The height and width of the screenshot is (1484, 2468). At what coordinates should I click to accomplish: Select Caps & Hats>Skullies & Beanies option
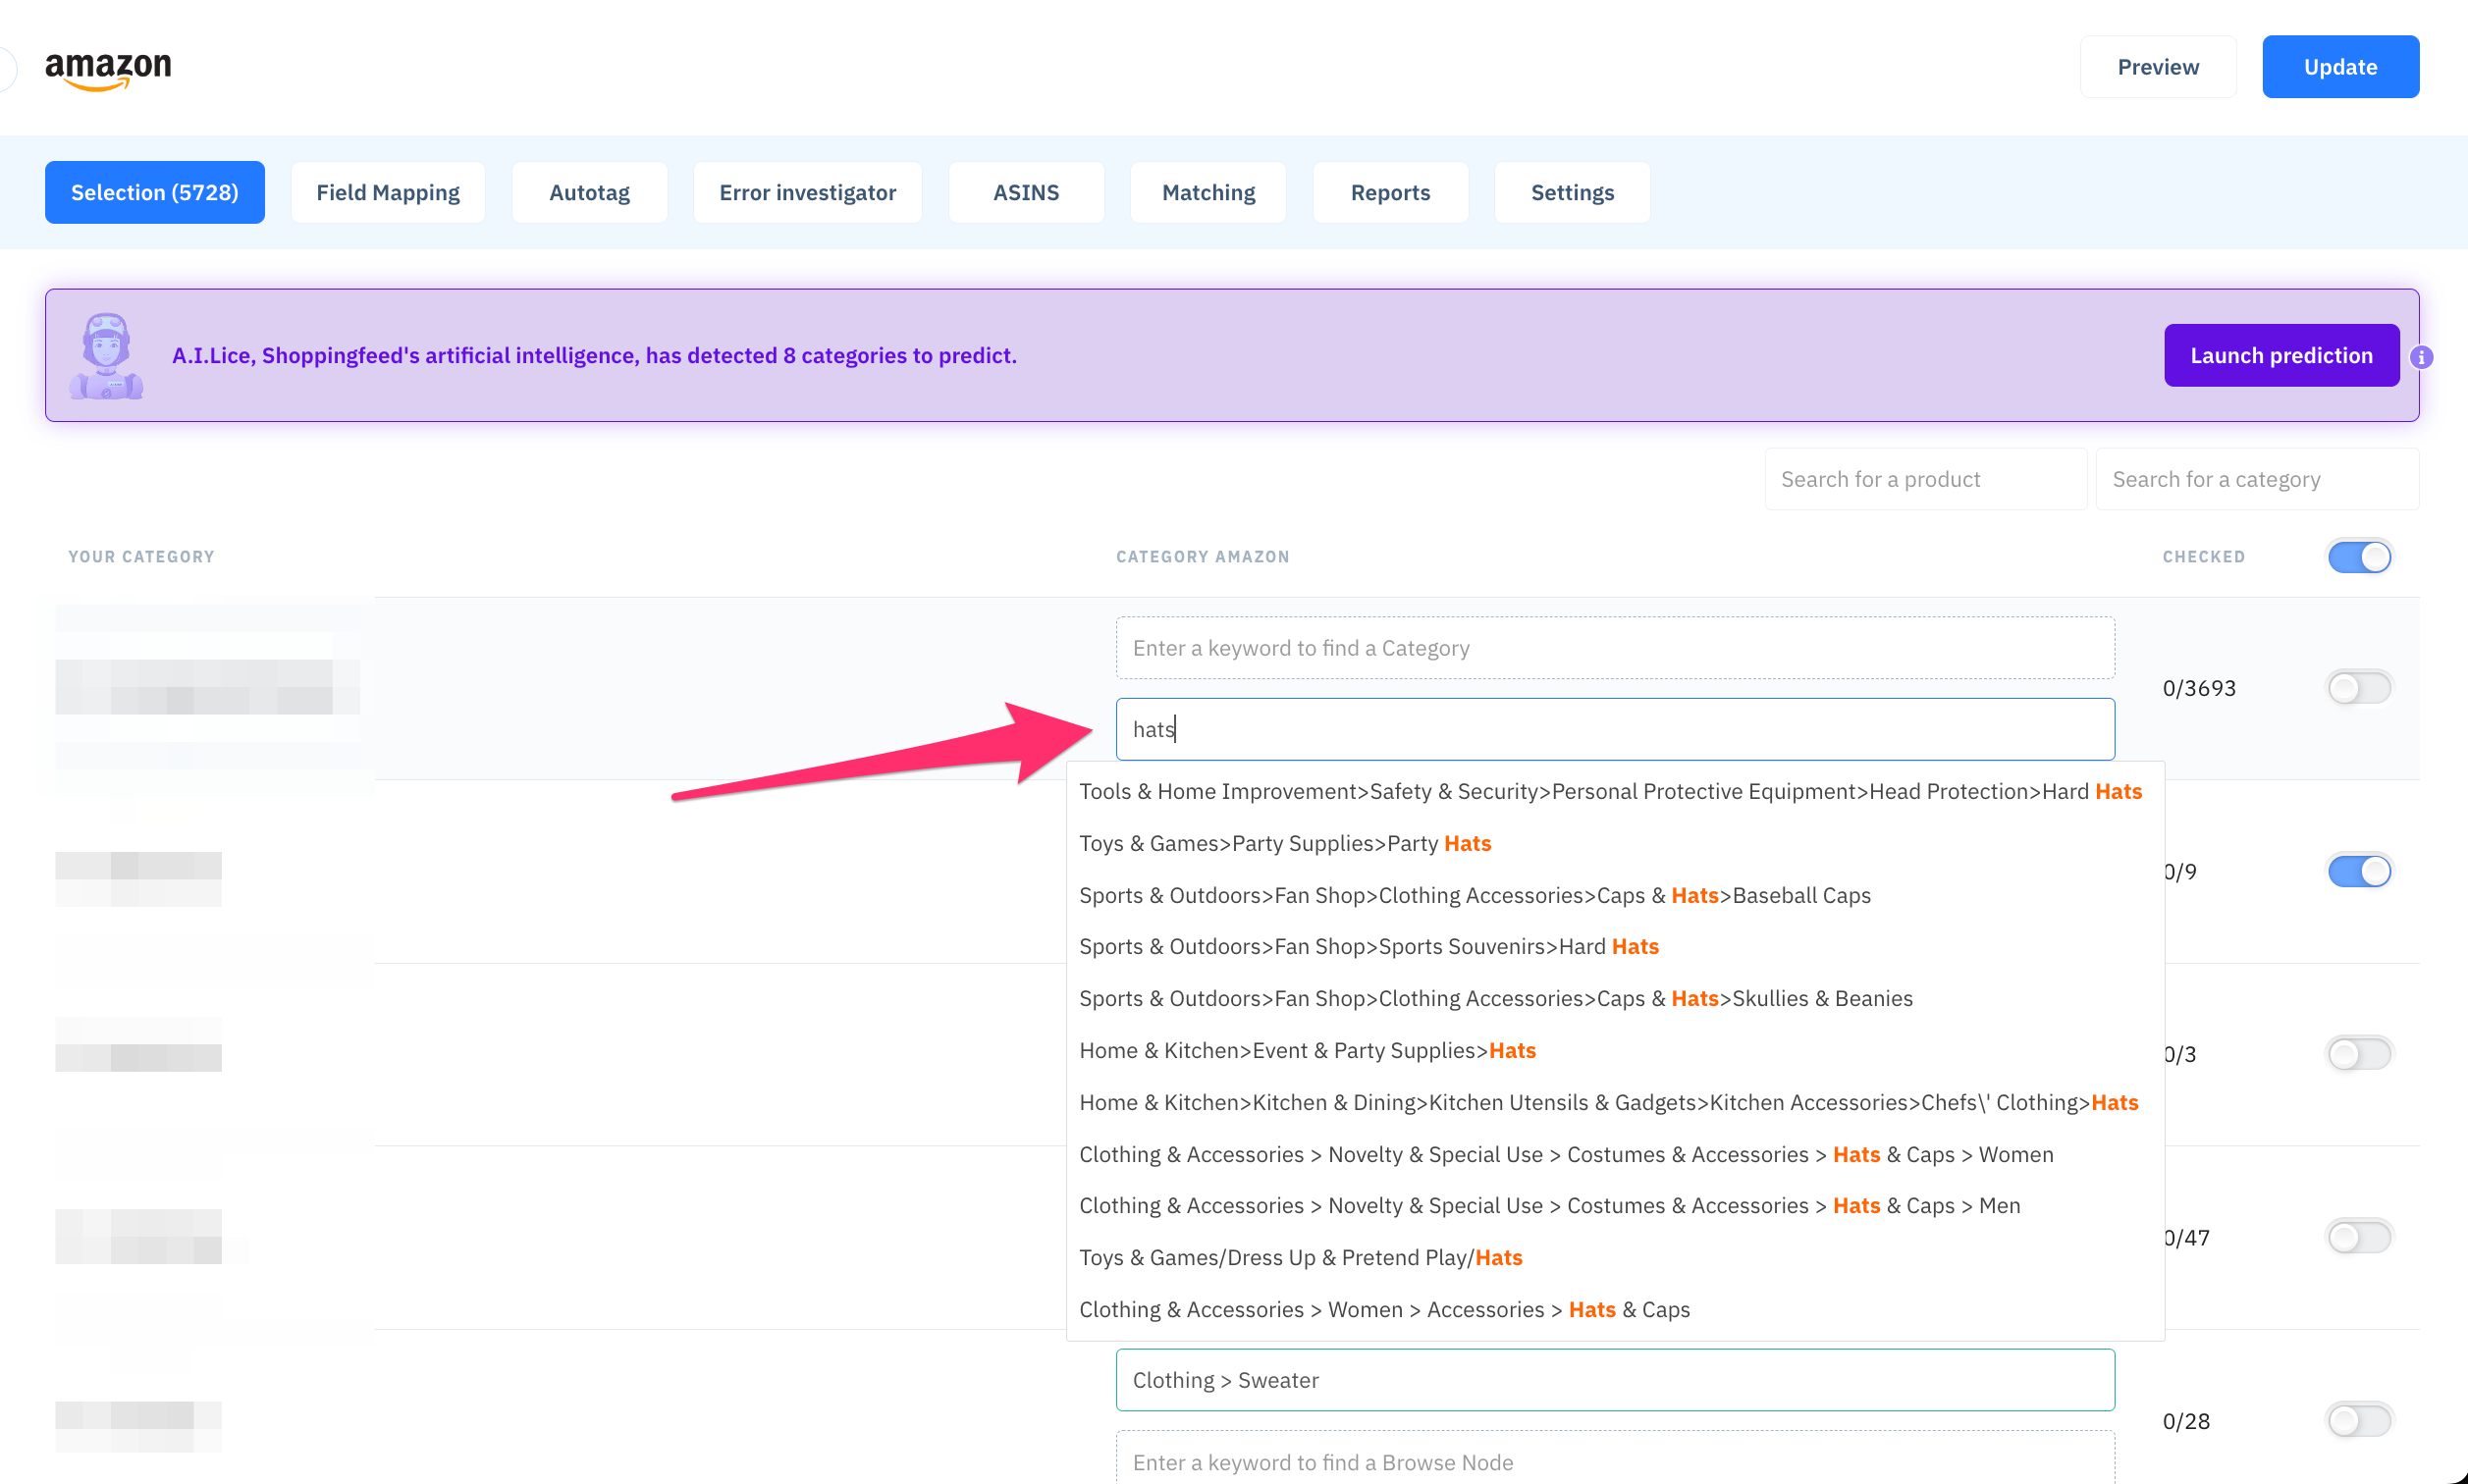click(1615, 999)
